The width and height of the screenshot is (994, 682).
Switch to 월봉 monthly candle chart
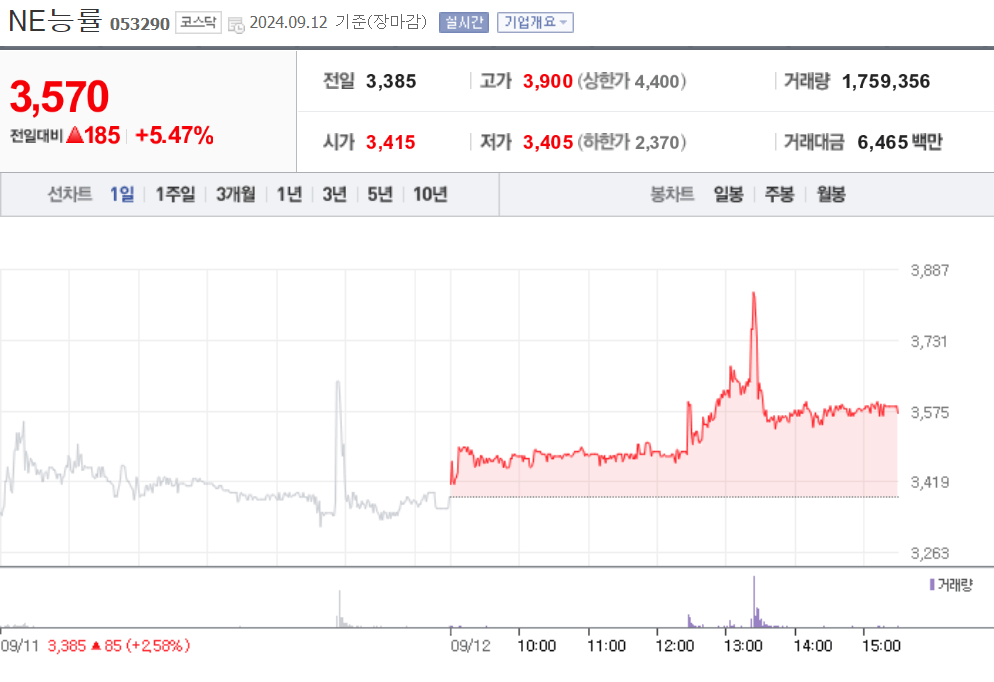click(x=830, y=194)
